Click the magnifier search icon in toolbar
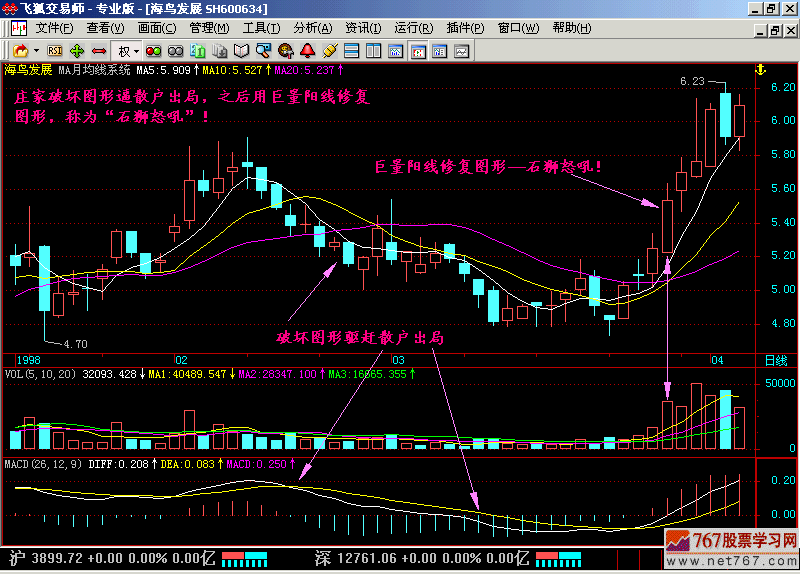 coord(263,50)
